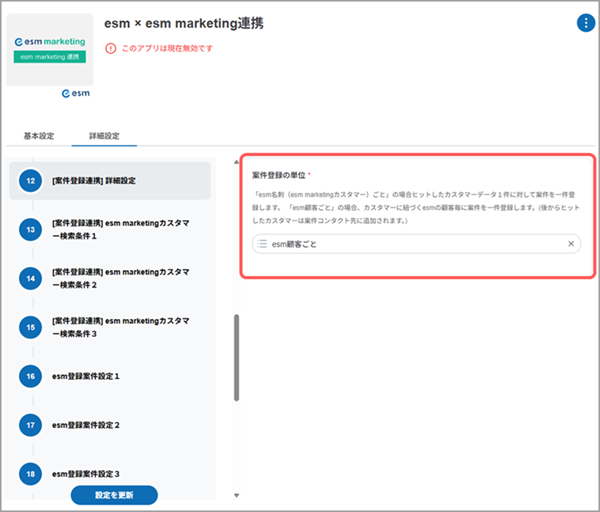Click step 16 number badge
This screenshot has width=600, height=512.
tap(33, 376)
